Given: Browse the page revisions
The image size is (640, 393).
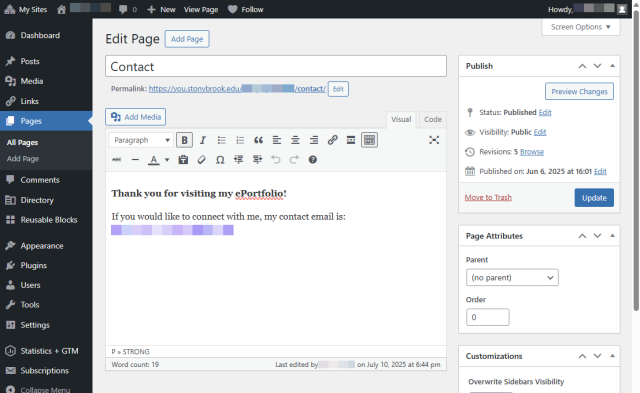Looking at the screenshot, I should point(532,151).
